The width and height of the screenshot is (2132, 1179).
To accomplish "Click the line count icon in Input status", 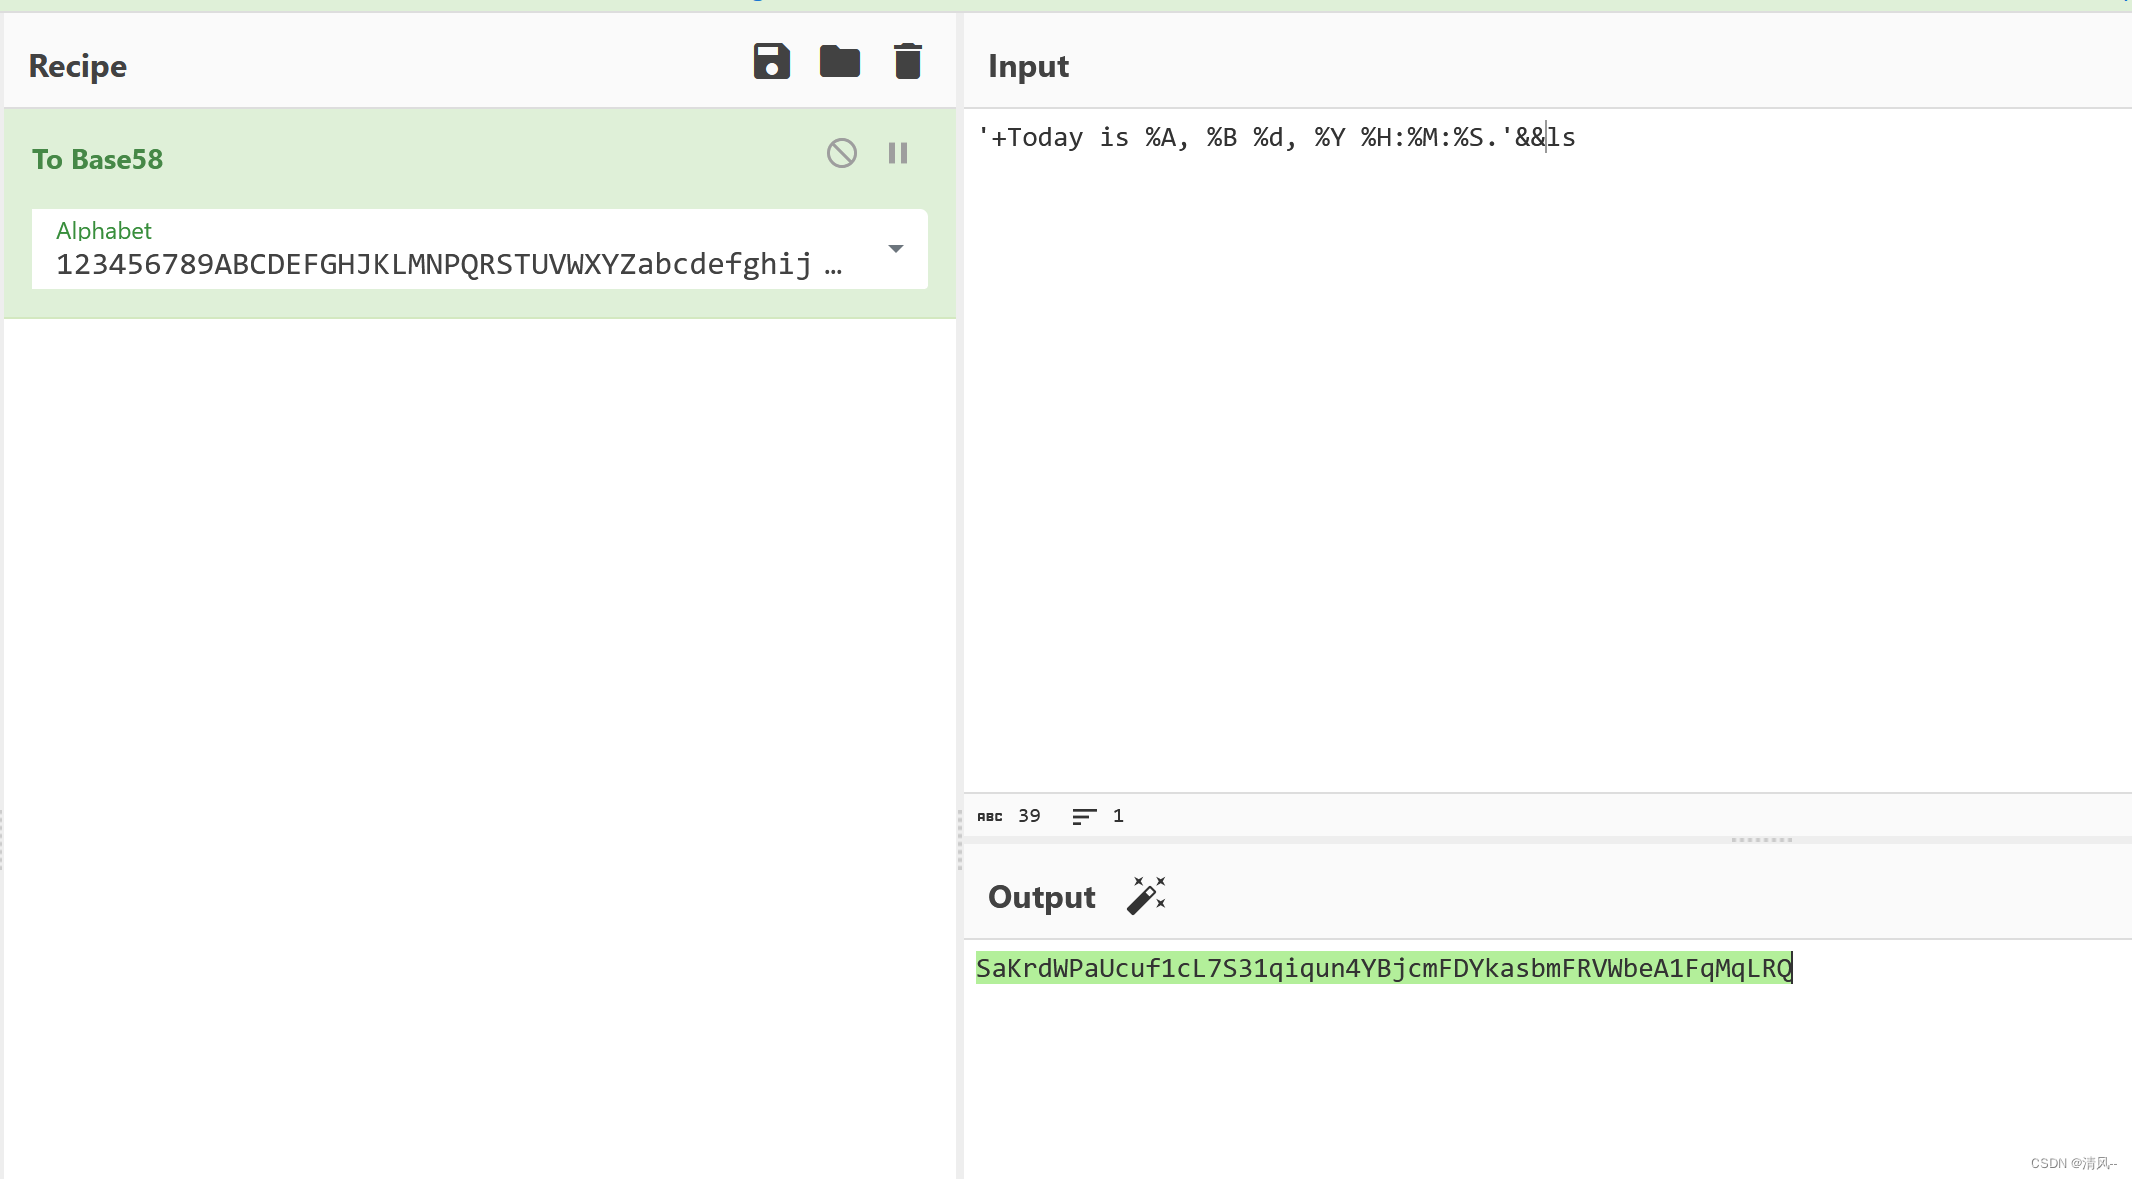I will click(x=1084, y=816).
